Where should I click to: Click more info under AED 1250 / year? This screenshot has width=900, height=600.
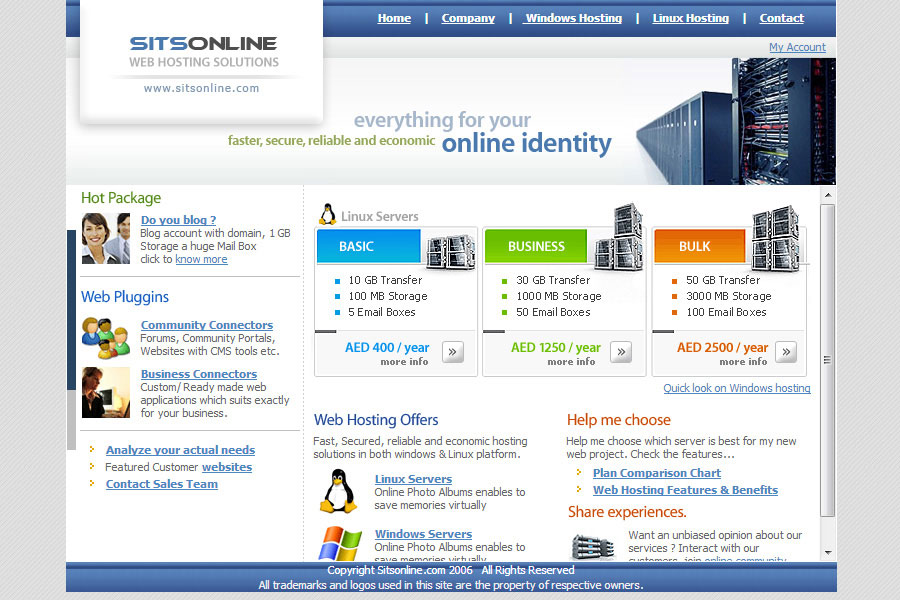(x=571, y=362)
